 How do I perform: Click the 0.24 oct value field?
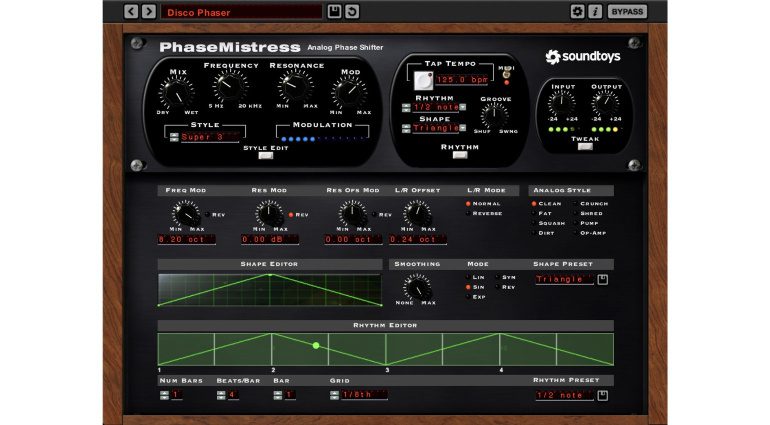tap(418, 240)
